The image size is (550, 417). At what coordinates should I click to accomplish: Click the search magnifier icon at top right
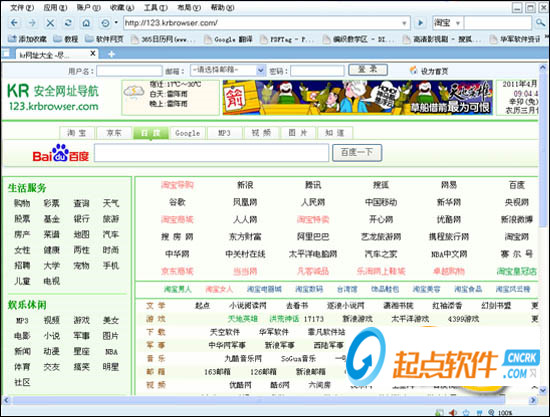[541, 23]
